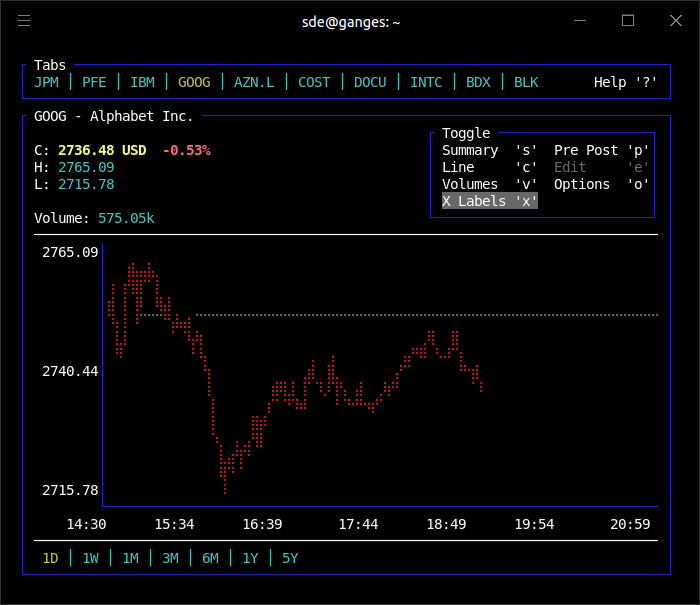700x605 pixels.
Task: Switch to the PFE tab
Action: [94, 83]
